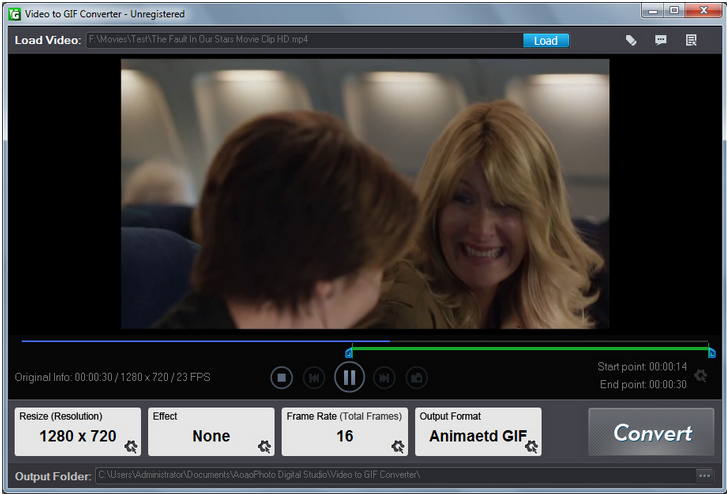
Task: Click the gear icon in Output Format box
Action: point(531,446)
